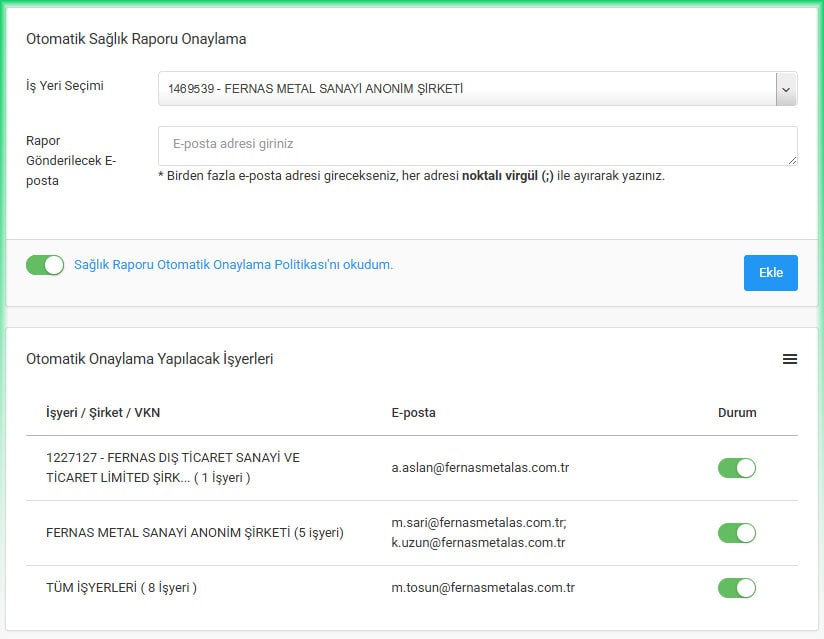This screenshot has width=824, height=639.
Task: Click the m.sari@fernasmetalas.com.tr email entry
Action: click(x=478, y=523)
